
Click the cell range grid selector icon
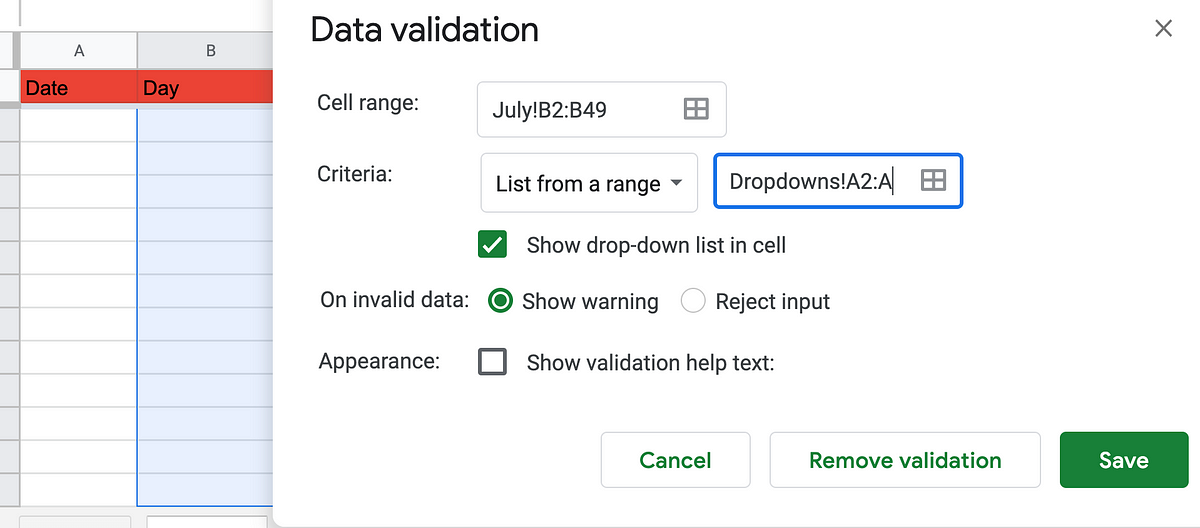tap(696, 109)
